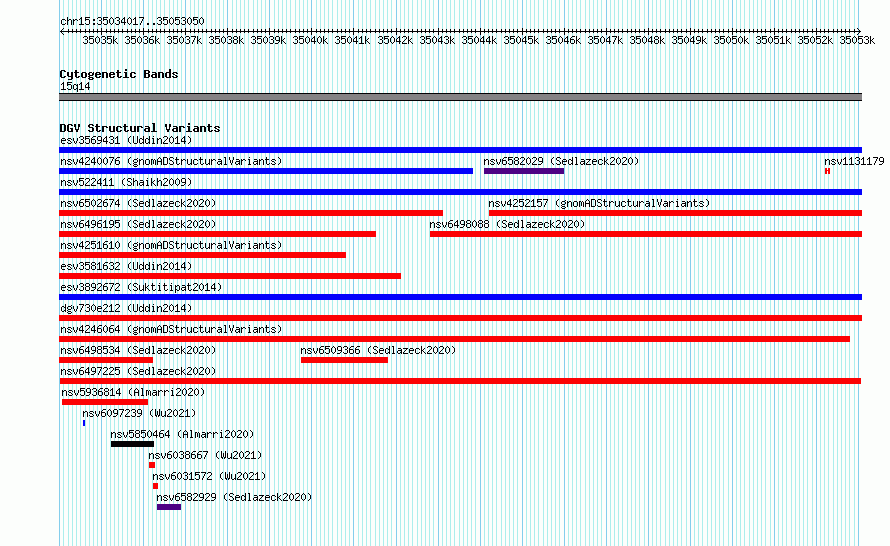Click the nsv5936814 (Almarri2020) red bar
The image size is (890, 546).
[105, 402]
